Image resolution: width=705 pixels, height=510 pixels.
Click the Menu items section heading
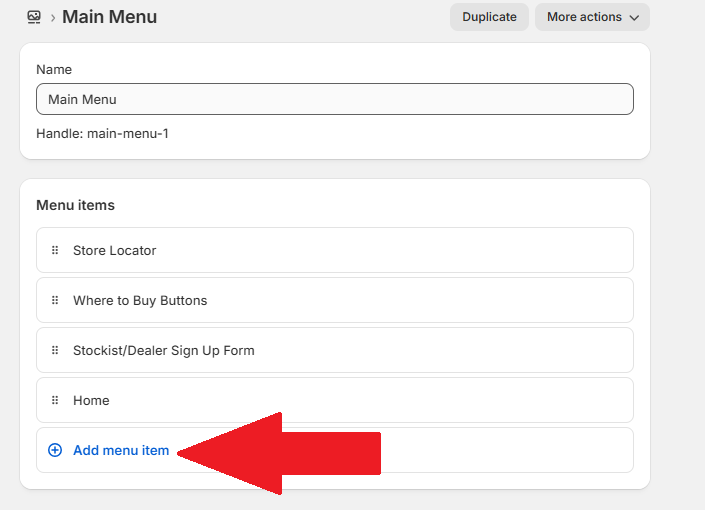[x=75, y=205]
